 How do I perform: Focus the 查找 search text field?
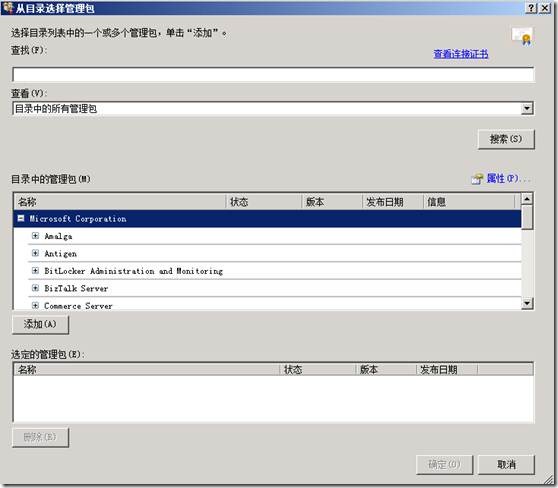(x=273, y=75)
